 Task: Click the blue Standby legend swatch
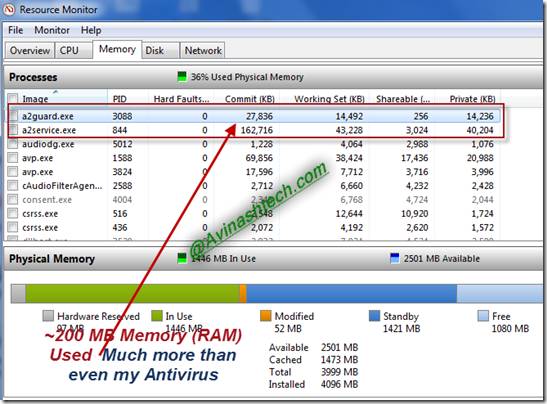[374, 316]
